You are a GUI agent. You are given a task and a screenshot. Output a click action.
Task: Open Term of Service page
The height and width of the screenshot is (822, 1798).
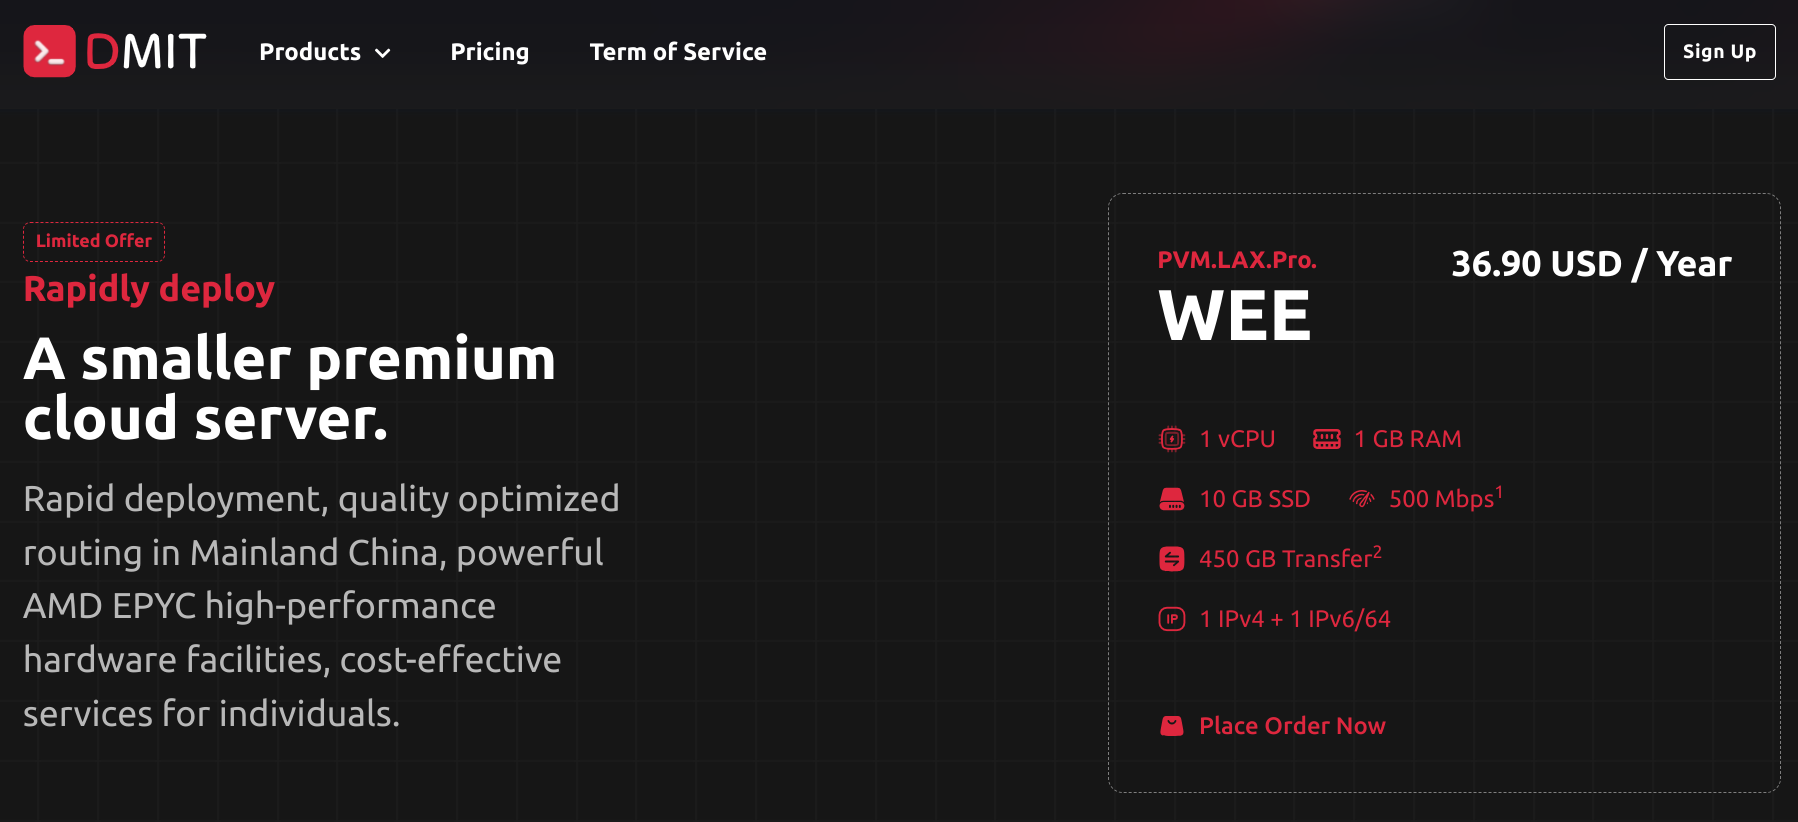[678, 52]
